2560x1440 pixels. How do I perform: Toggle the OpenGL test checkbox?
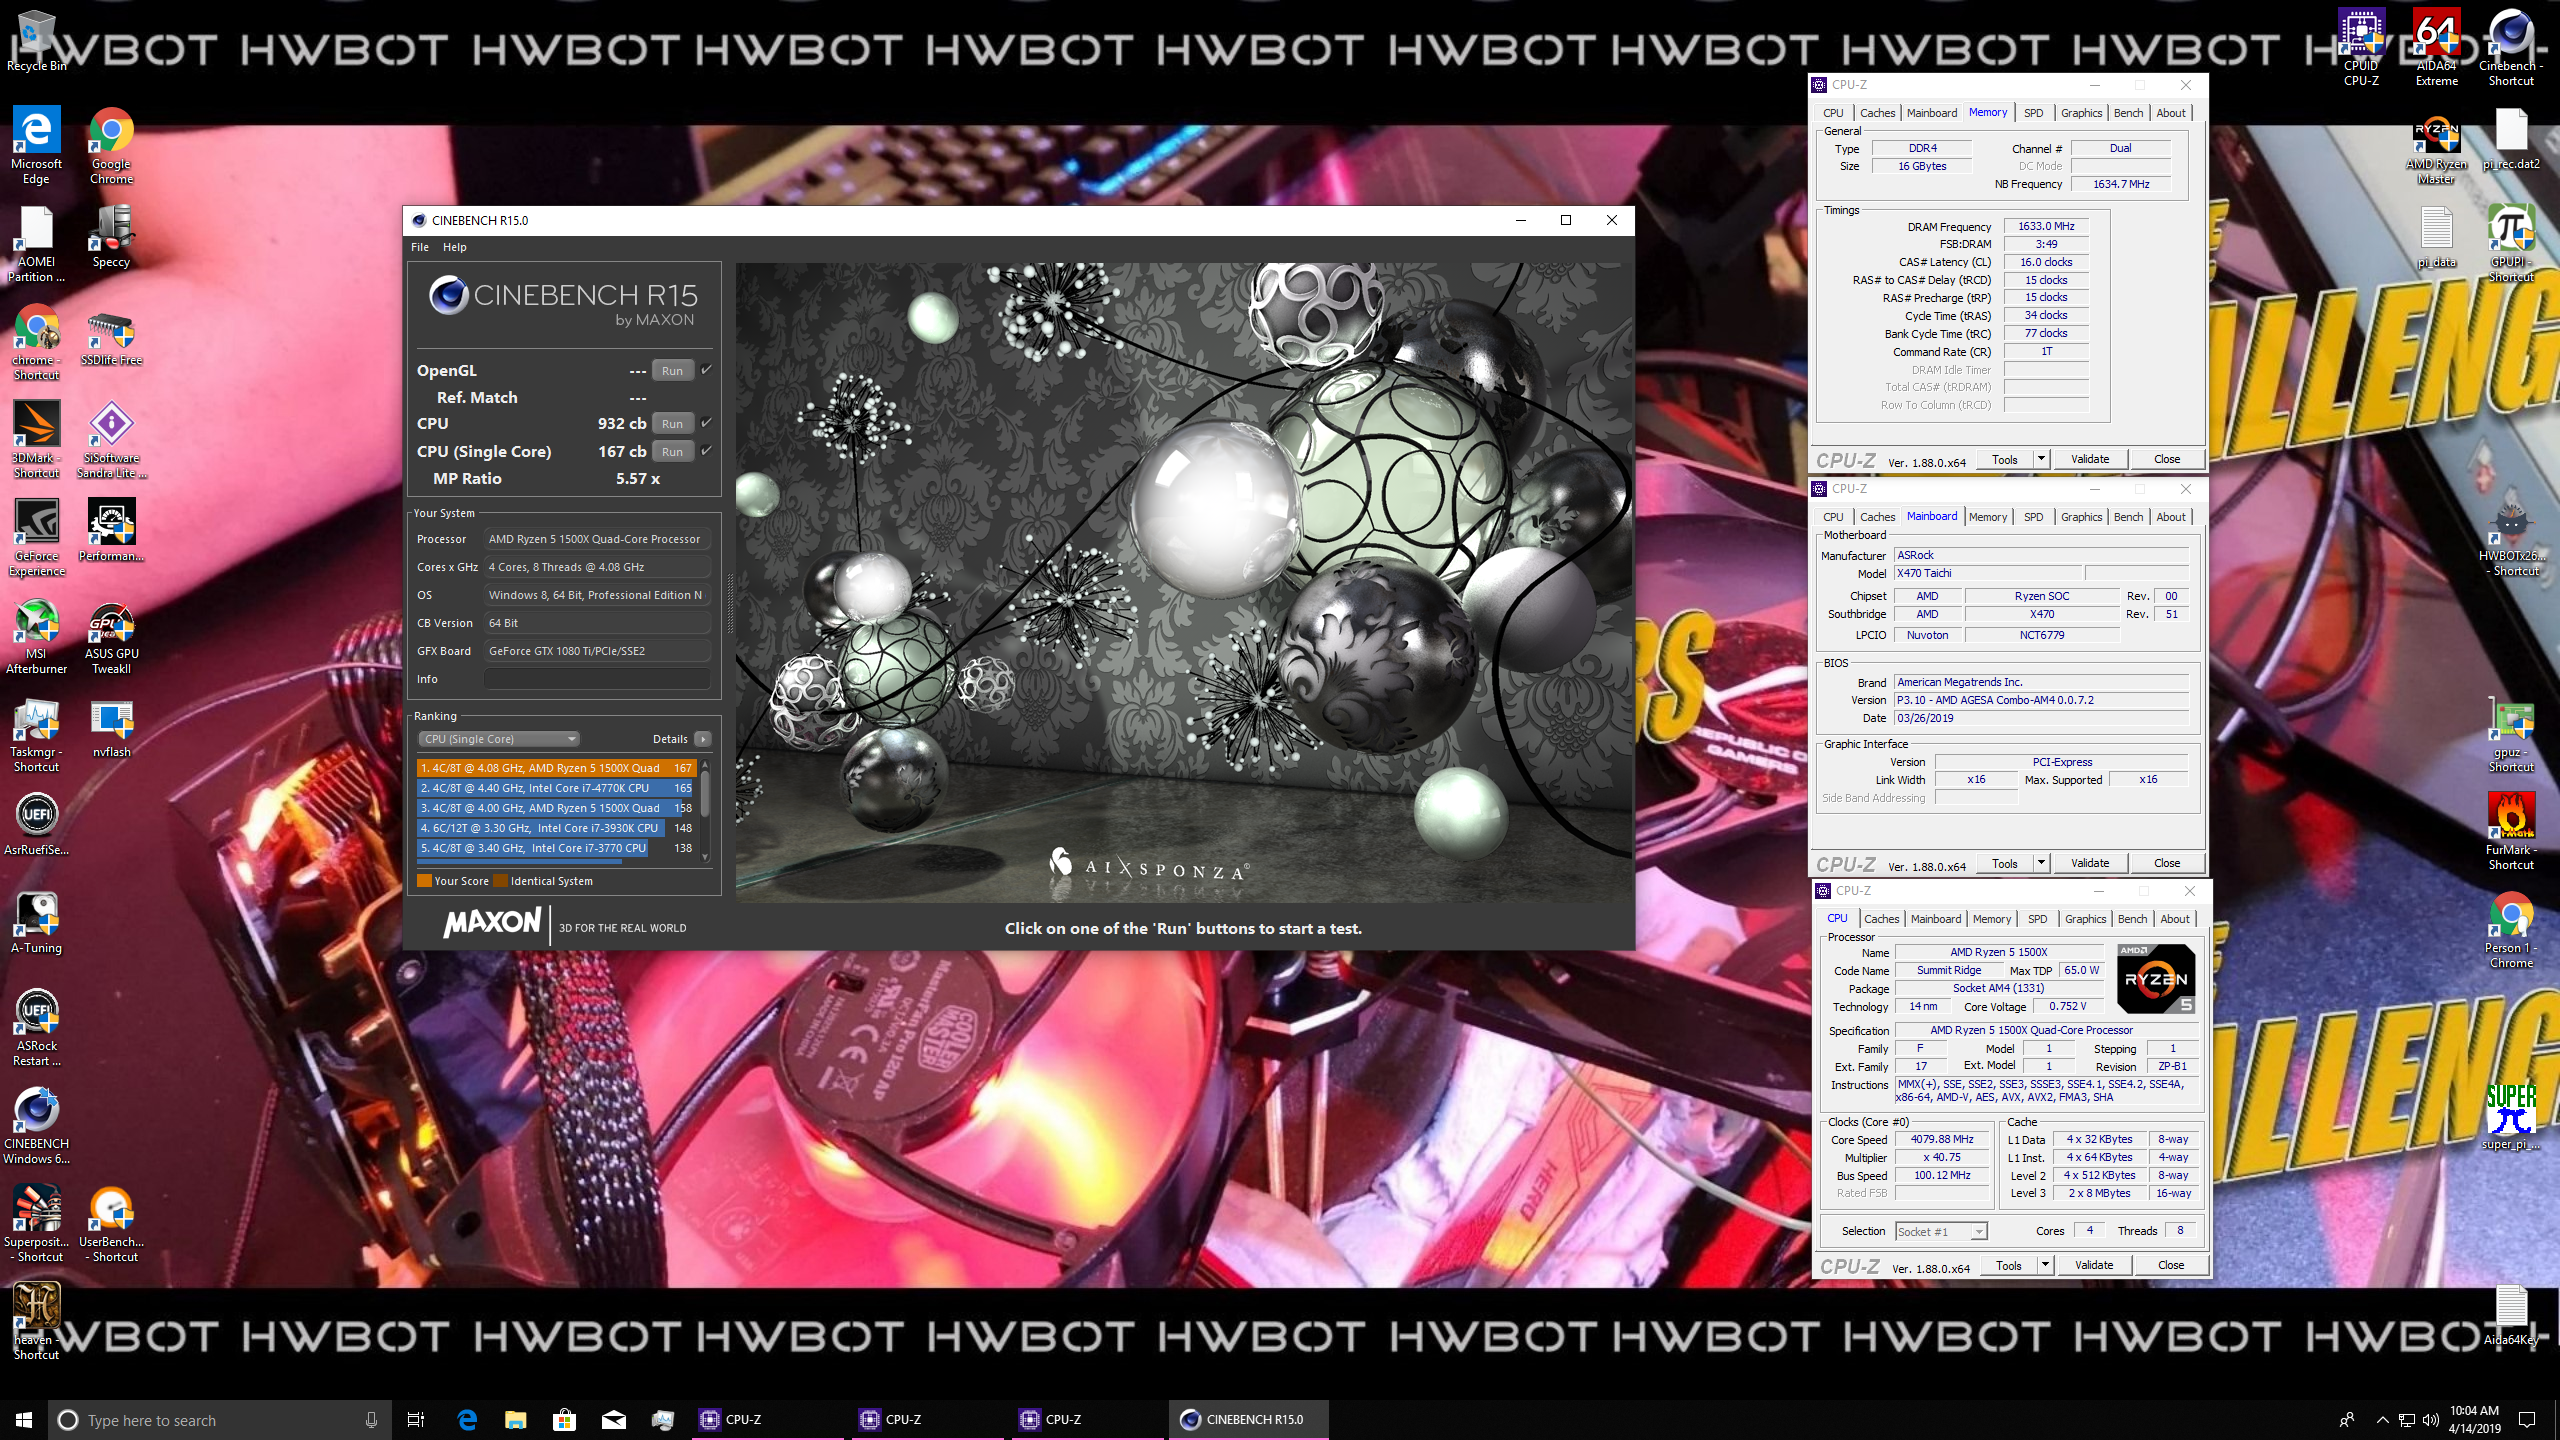click(x=706, y=370)
